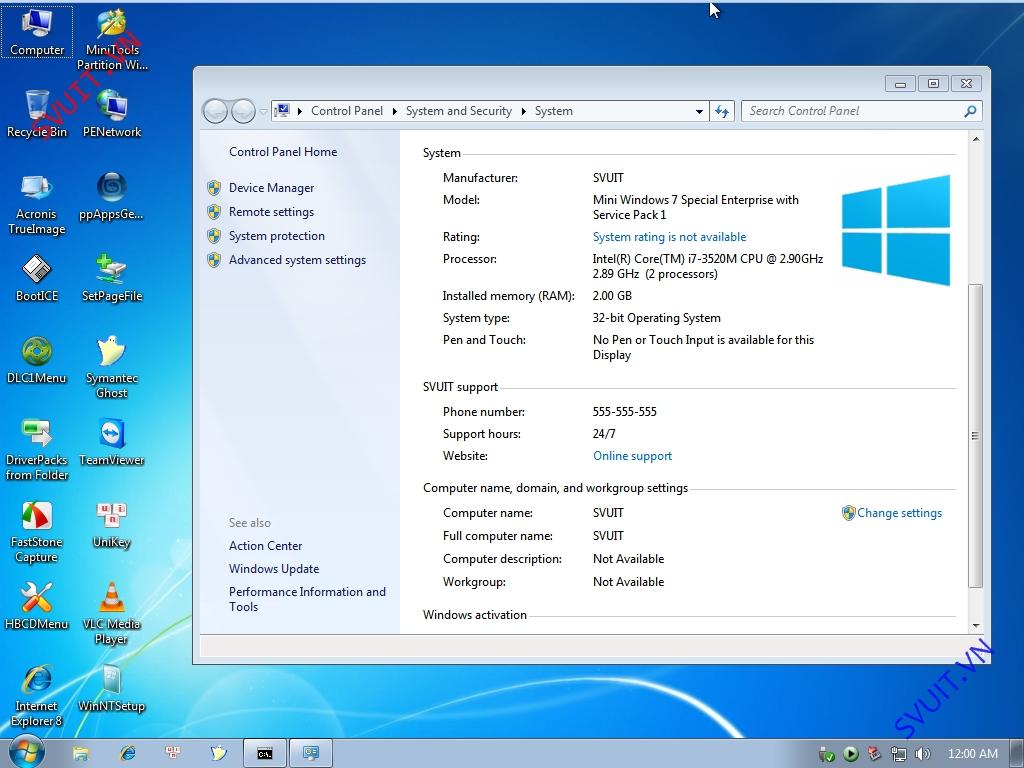Click scrollbar up arrow in System window
1024x768 pixels.
(976, 139)
